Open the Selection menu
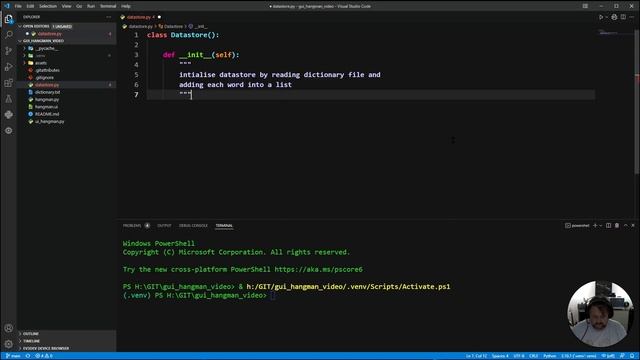The image size is (640, 360). coord(48,6)
